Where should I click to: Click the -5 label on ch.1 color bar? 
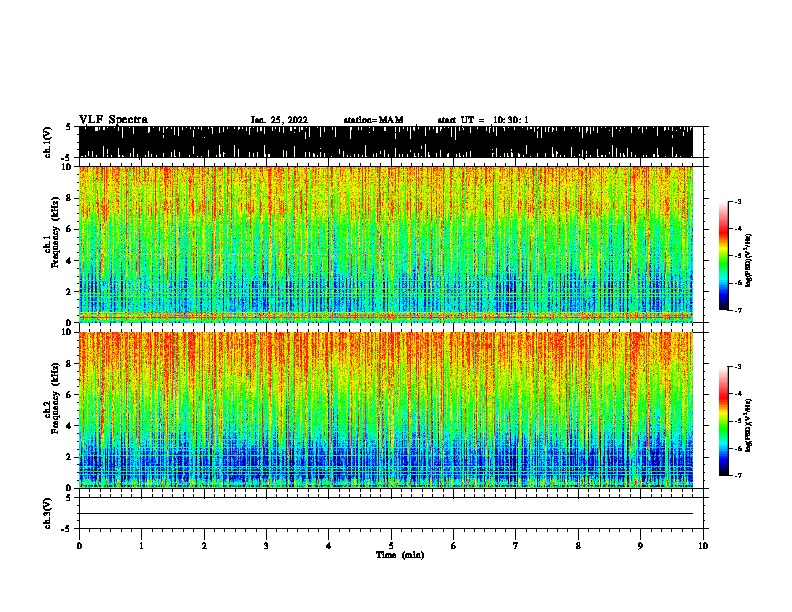[737, 256]
